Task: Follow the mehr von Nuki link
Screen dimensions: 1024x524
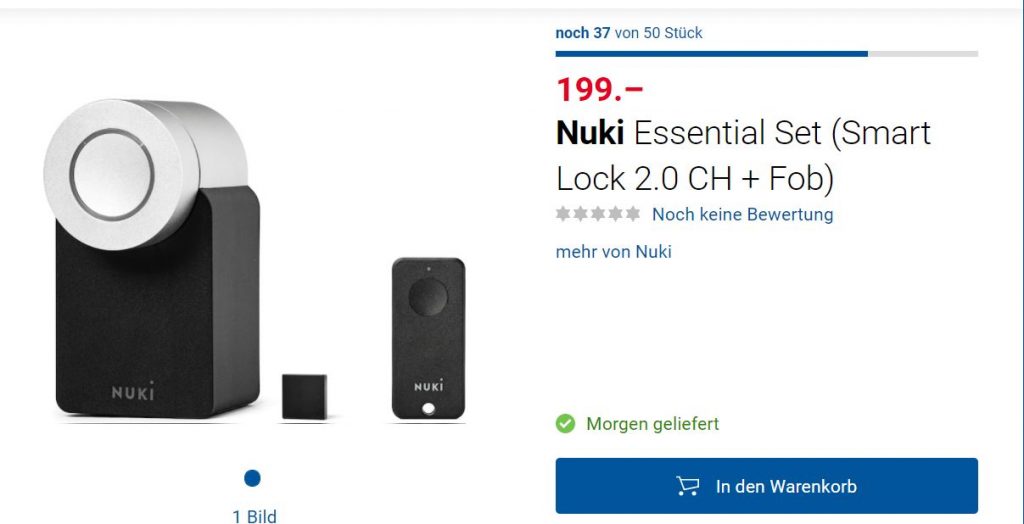Action: (x=613, y=251)
